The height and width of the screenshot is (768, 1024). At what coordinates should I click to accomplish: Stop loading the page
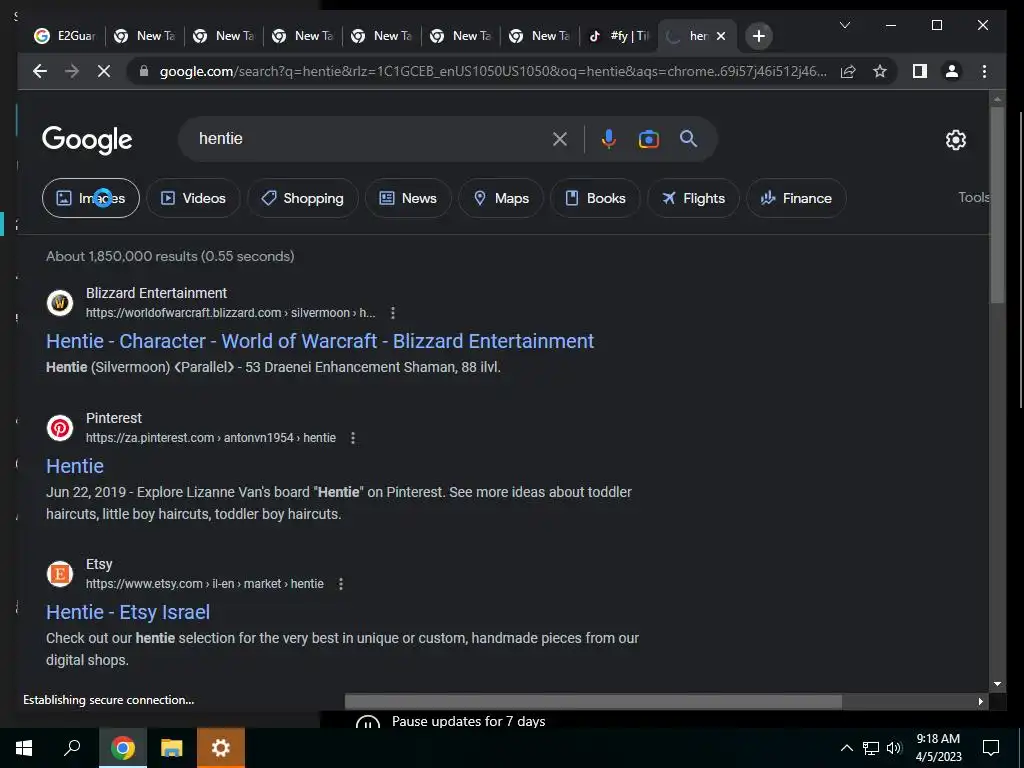click(104, 71)
